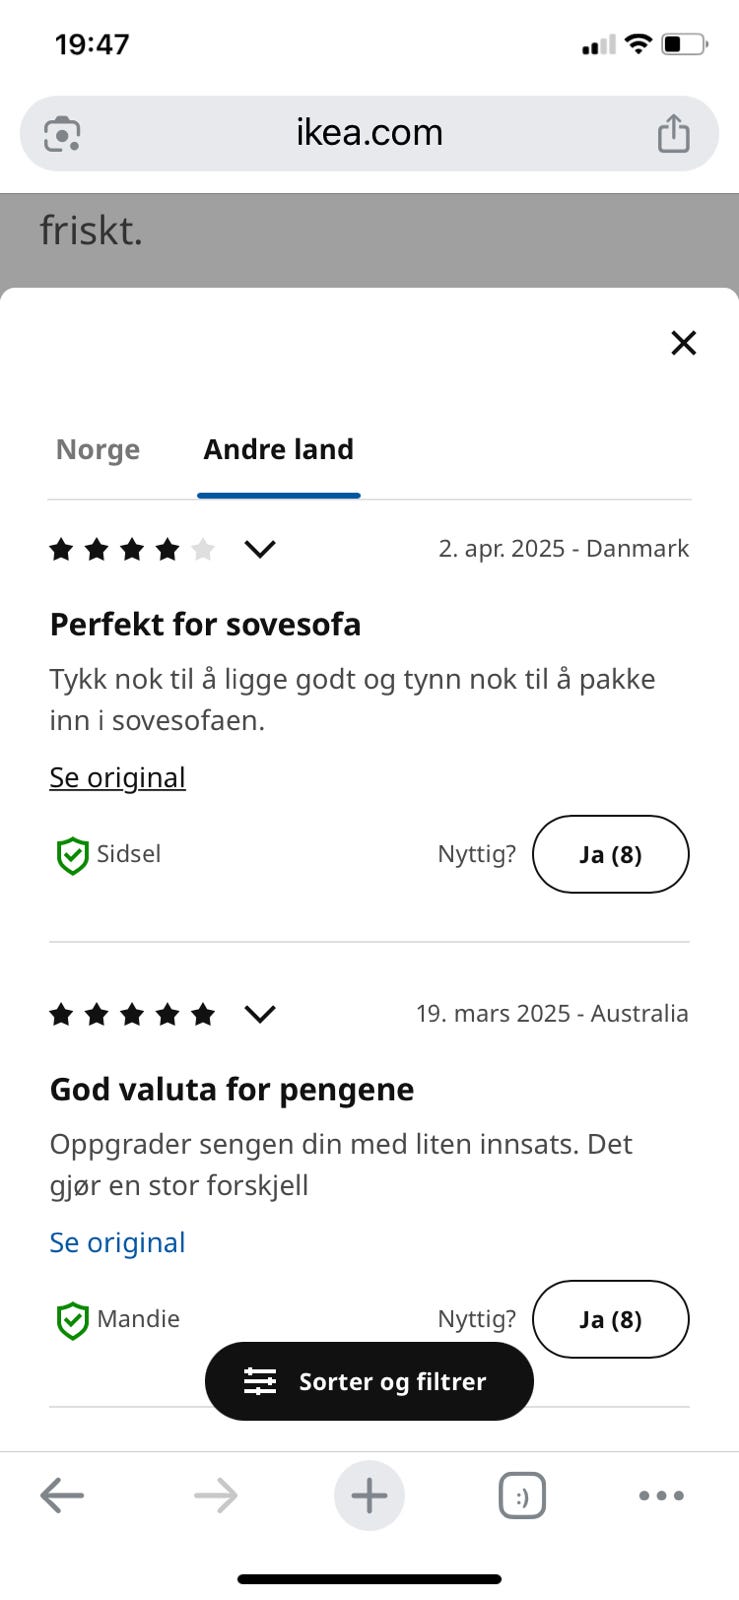The width and height of the screenshot is (739, 1600).
Task: Switch to the Norge tab
Action: click(x=98, y=450)
